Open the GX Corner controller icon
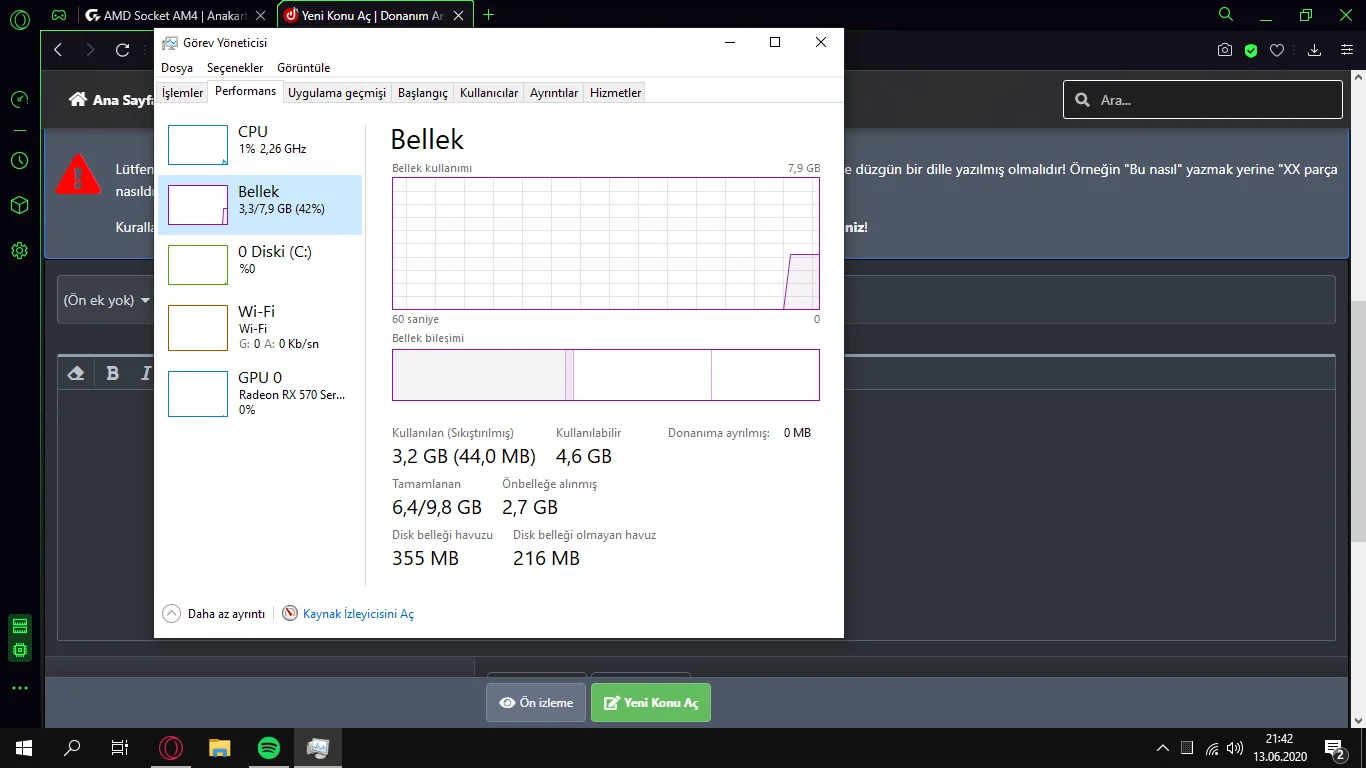Viewport: 1366px width, 768px height. coord(59,15)
